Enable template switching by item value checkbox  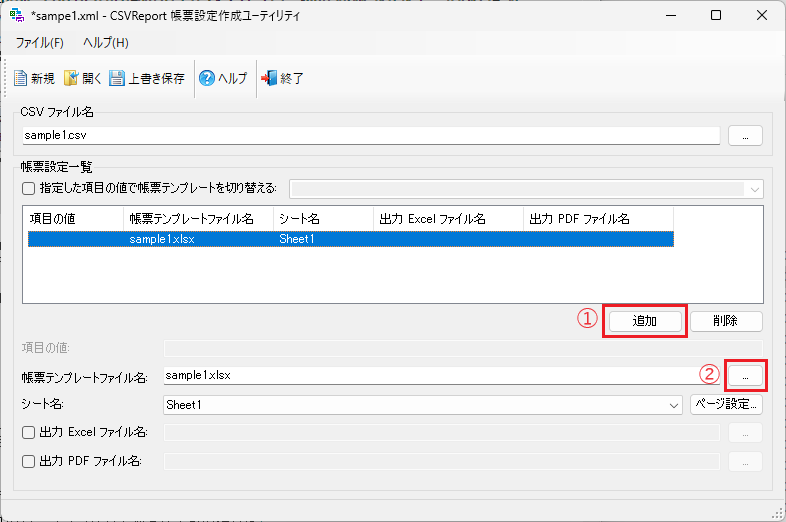pos(29,189)
